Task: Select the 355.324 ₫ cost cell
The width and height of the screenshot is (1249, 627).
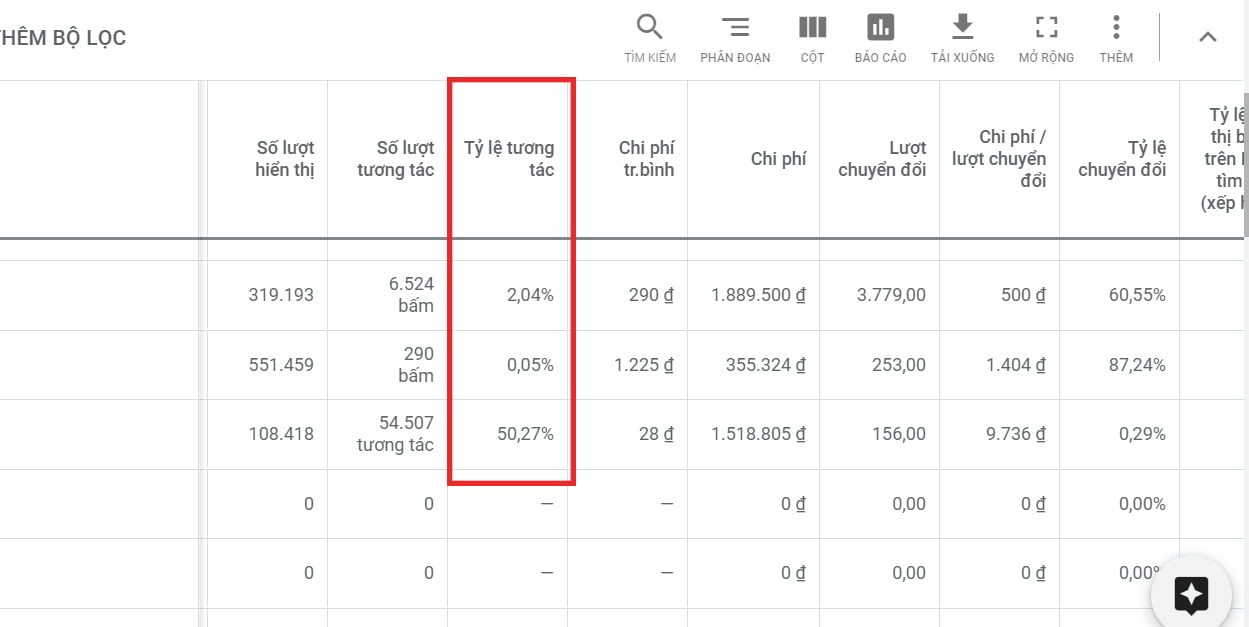Action: pyautogui.click(x=754, y=365)
